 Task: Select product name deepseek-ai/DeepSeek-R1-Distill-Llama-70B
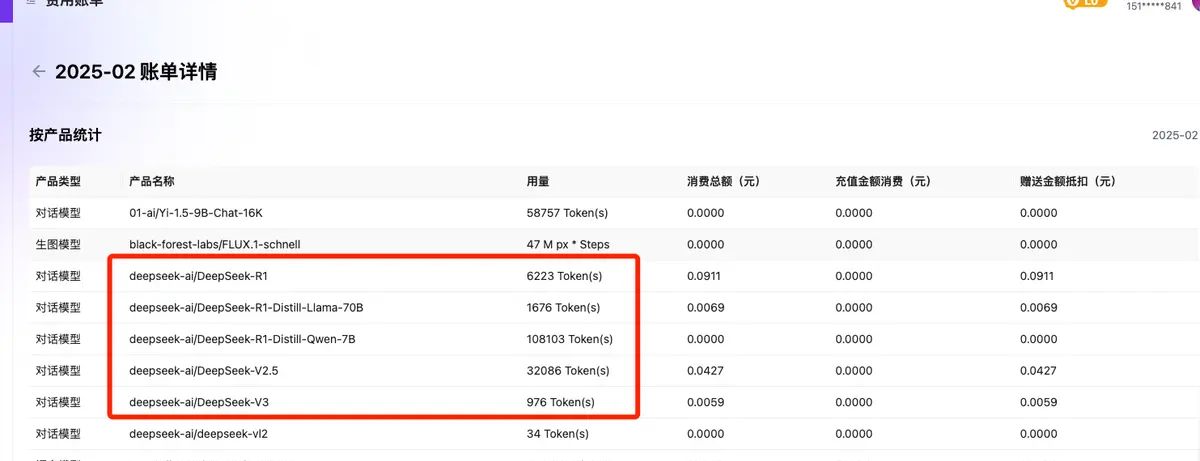[246, 307]
